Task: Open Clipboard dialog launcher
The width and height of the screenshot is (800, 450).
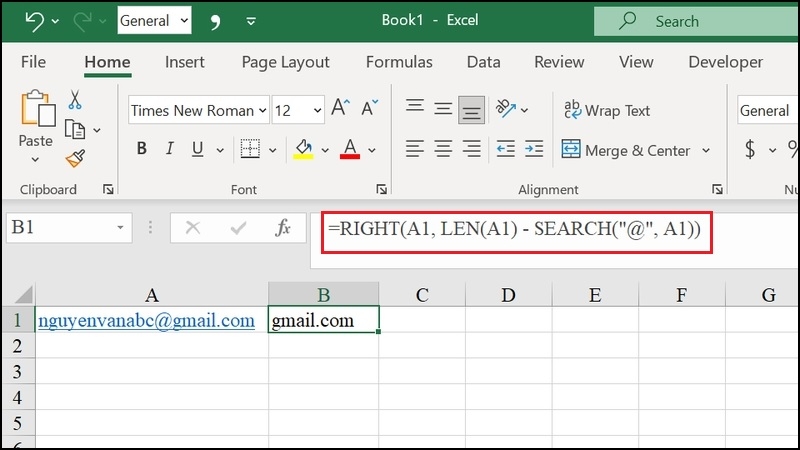Action: 108,189
